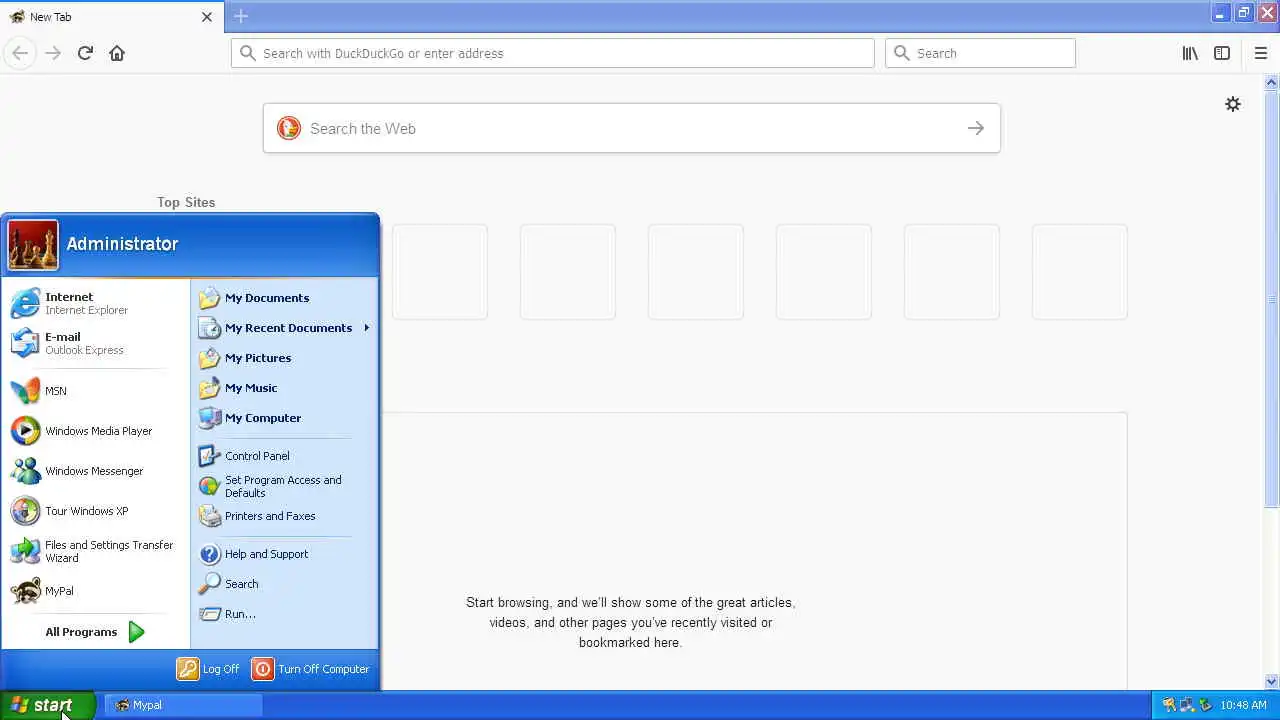Click the Administrator user picture
The width and height of the screenshot is (1280, 720).
pos(33,245)
